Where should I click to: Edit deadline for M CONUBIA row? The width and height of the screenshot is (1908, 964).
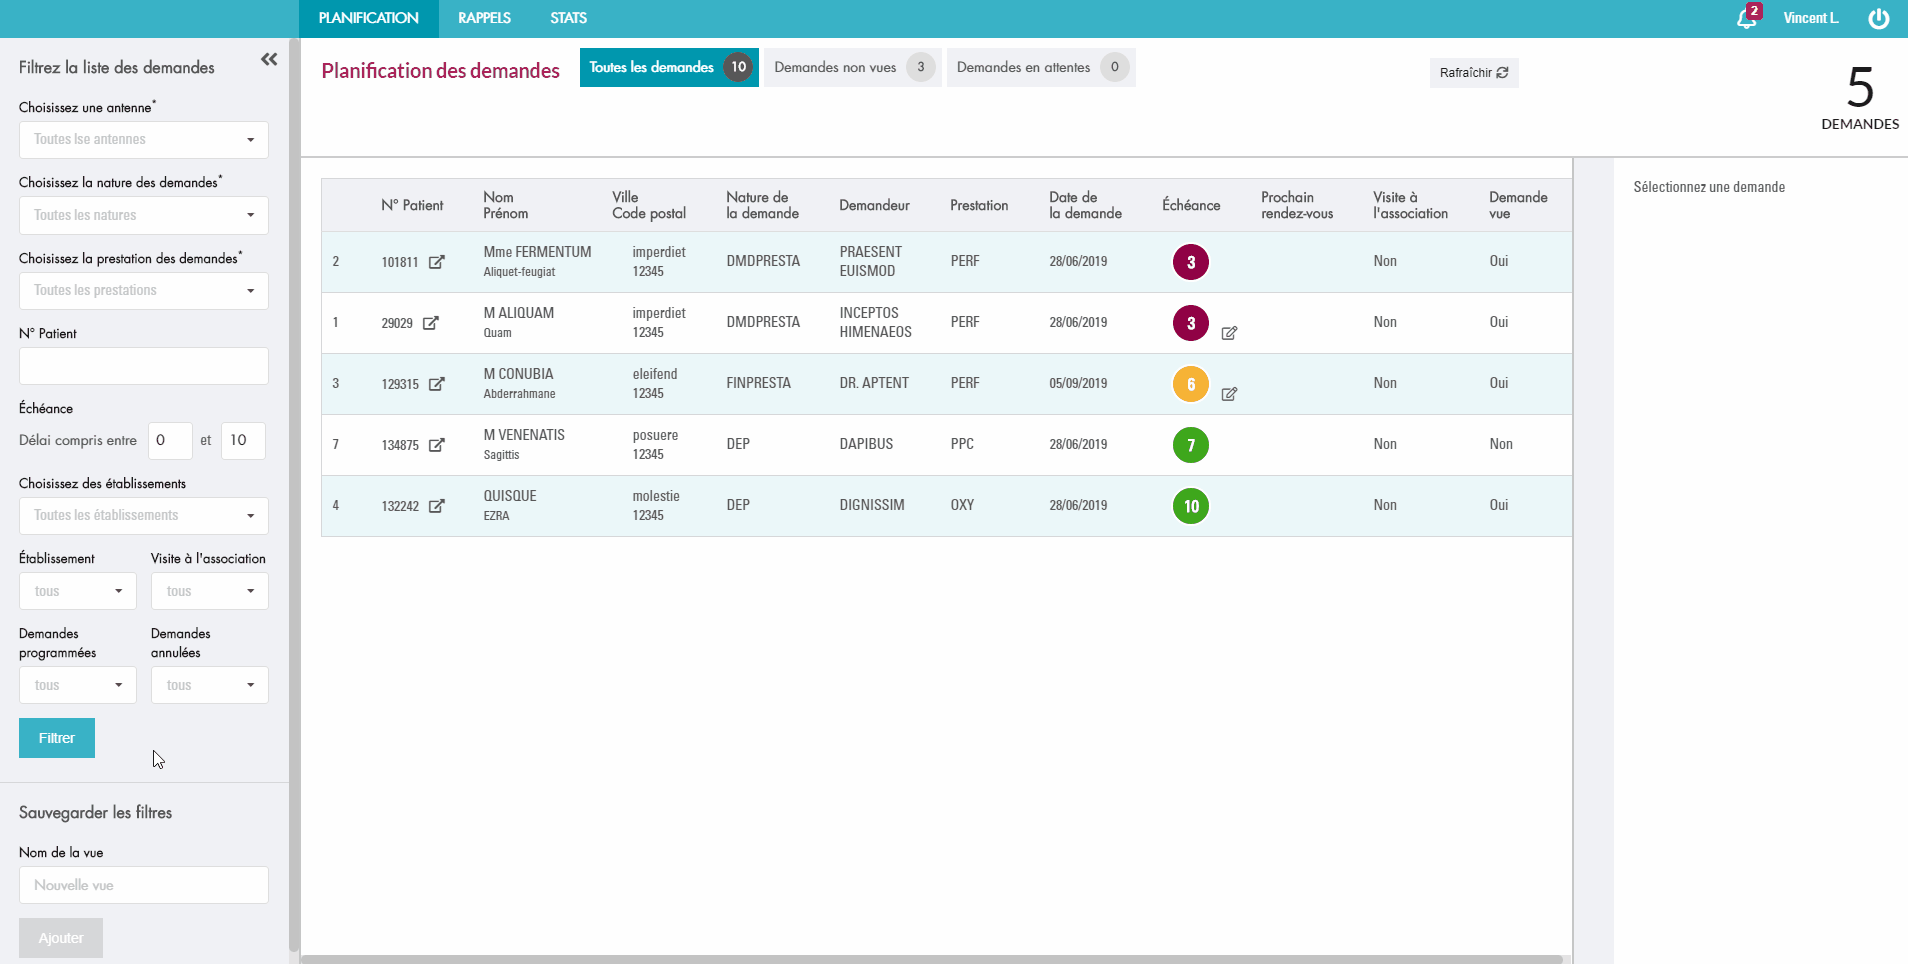coord(1229,394)
